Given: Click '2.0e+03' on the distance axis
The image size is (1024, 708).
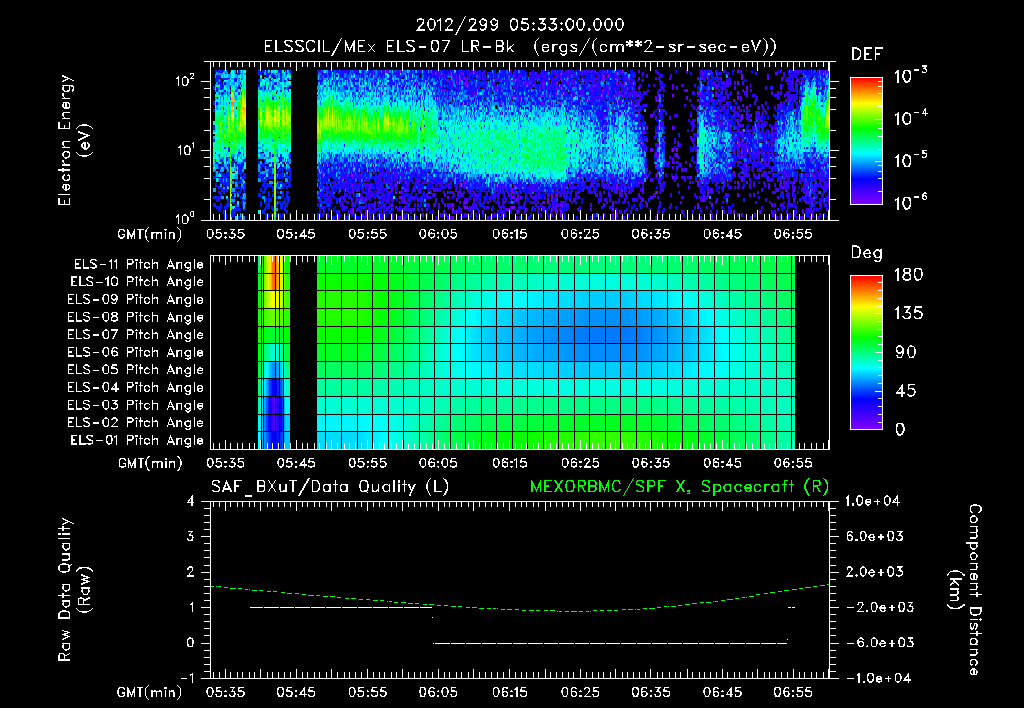Looking at the screenshot, I should pyautogui.click(x=875, y=572).
